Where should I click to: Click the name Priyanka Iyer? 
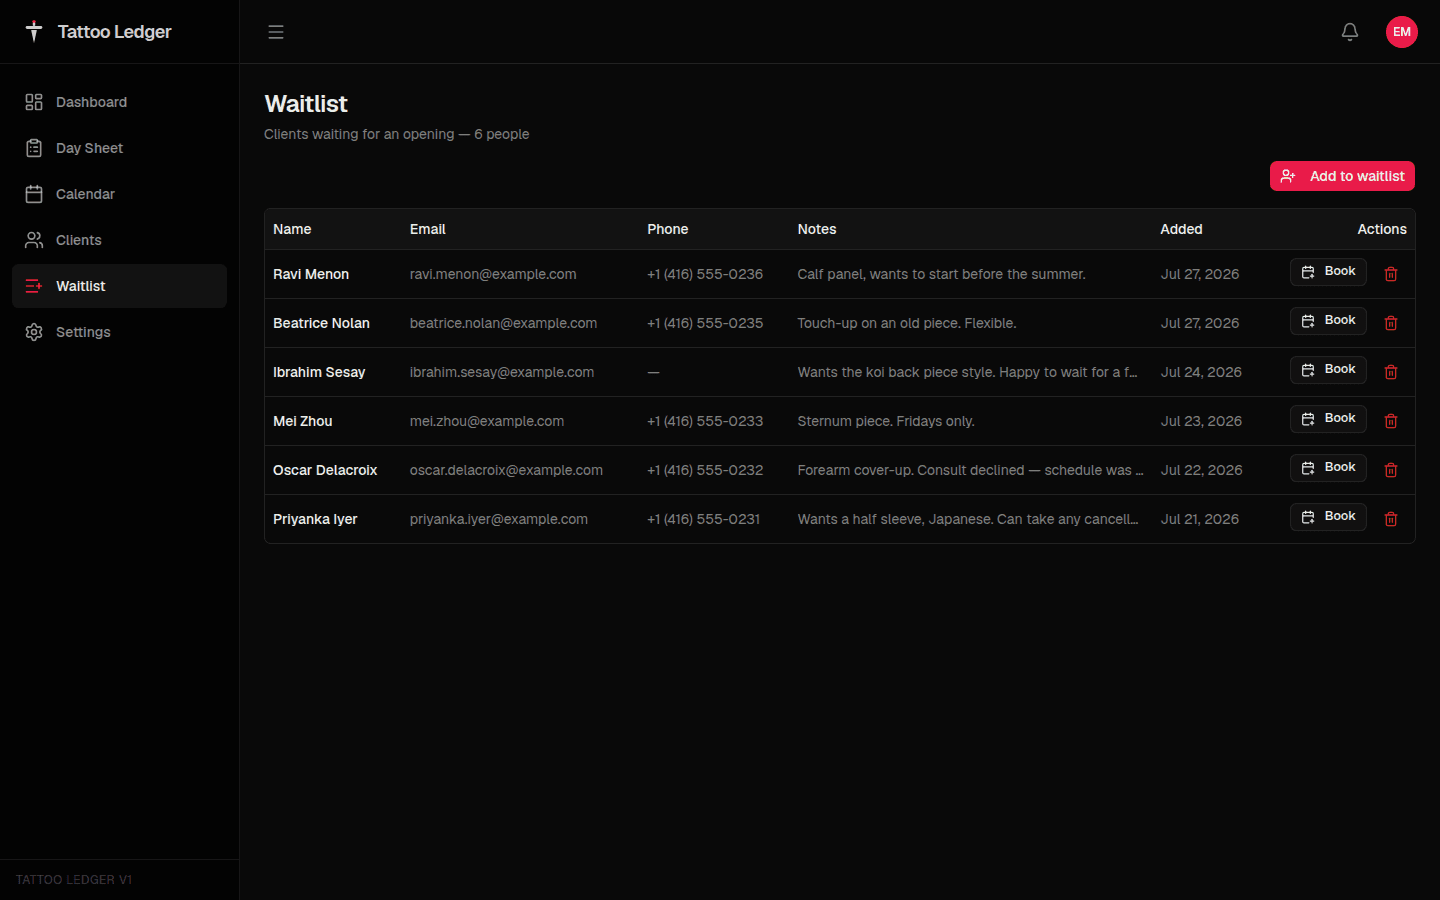(315, 519)
